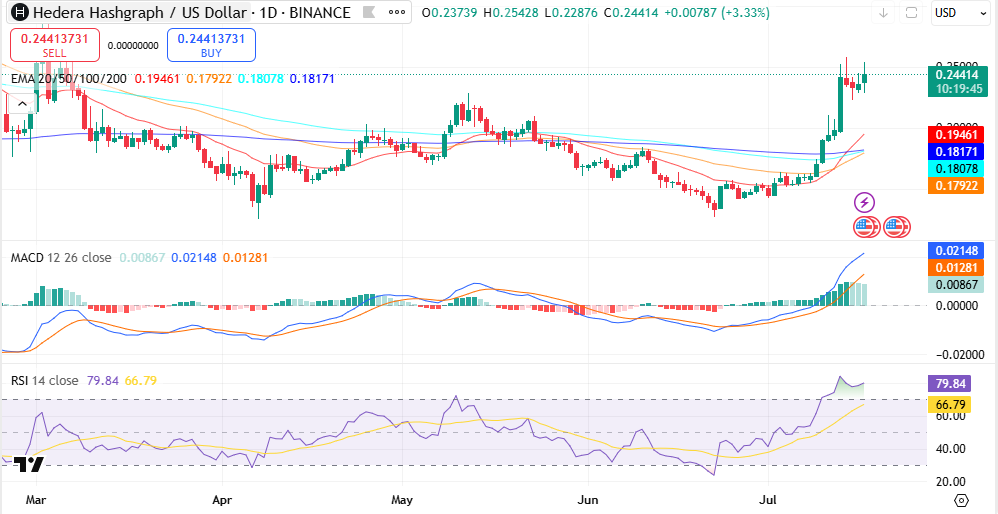The width and height of the screenshot is (998, 514).
Task: Click the yellow RSI value 66.79 in legend
Action: coord(141,380)
